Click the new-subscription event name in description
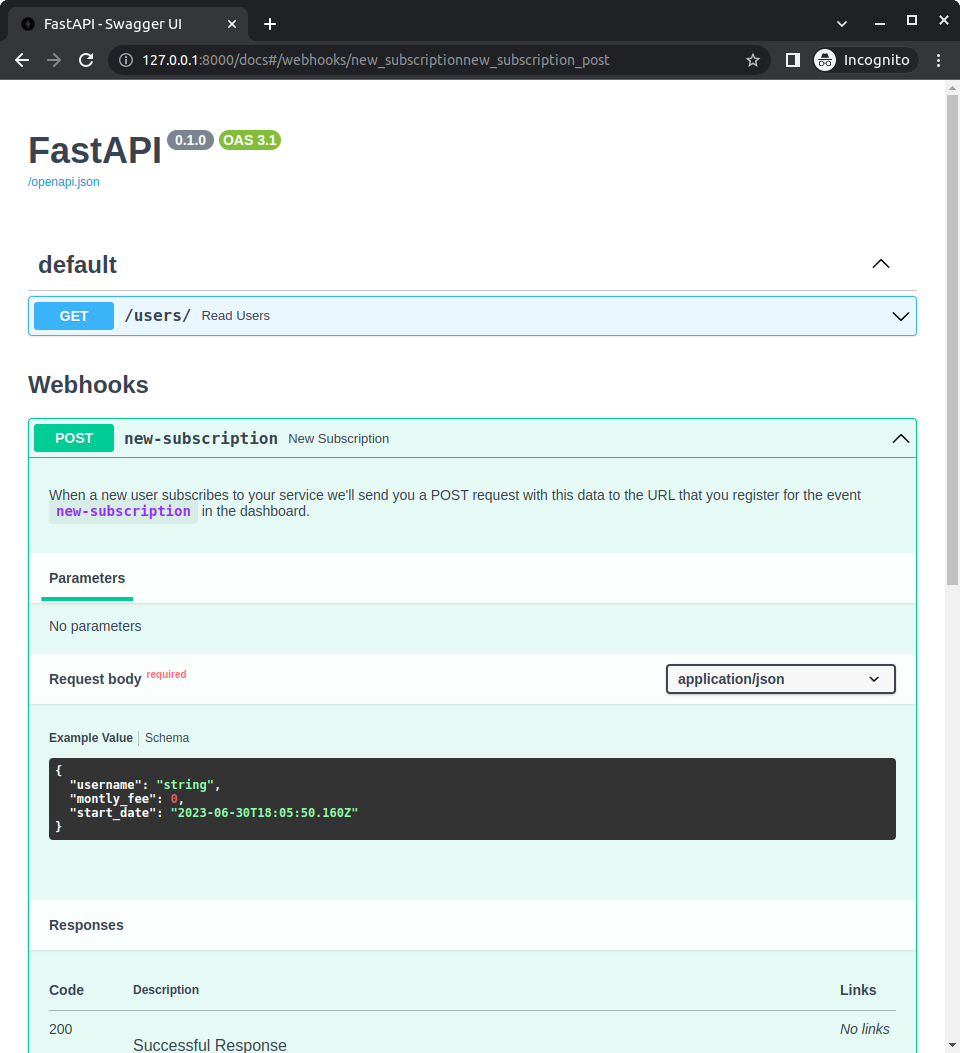The image size is (960, 1053). 122,511
